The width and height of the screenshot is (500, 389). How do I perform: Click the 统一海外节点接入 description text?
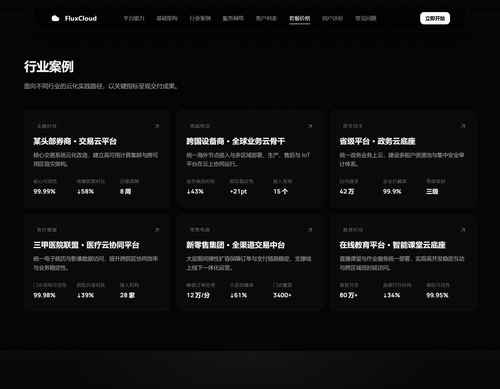pyautogui.click(x=248, y=160)
